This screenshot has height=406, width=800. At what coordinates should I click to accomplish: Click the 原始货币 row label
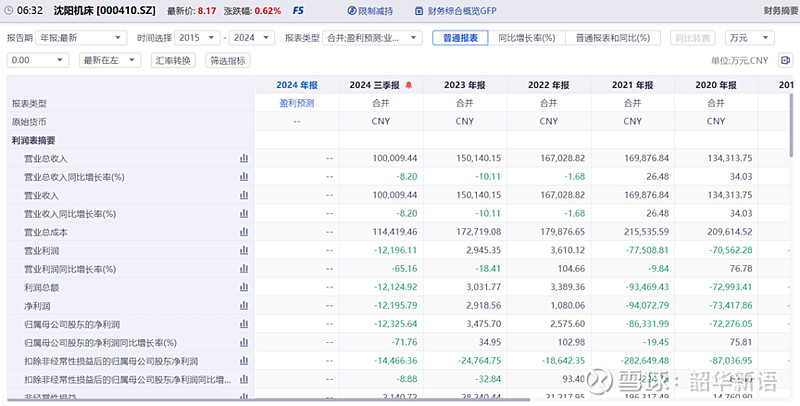[29, 122]
